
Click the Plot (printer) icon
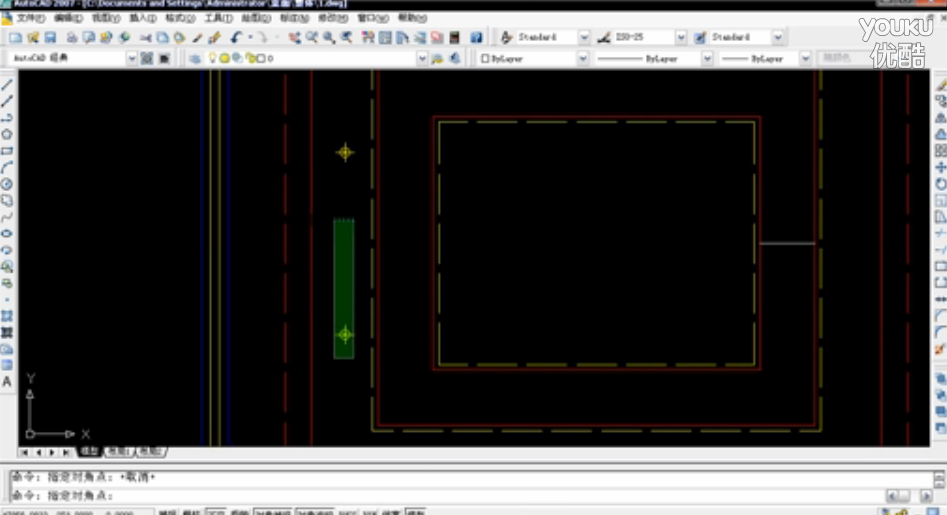(x=72, y=37)
